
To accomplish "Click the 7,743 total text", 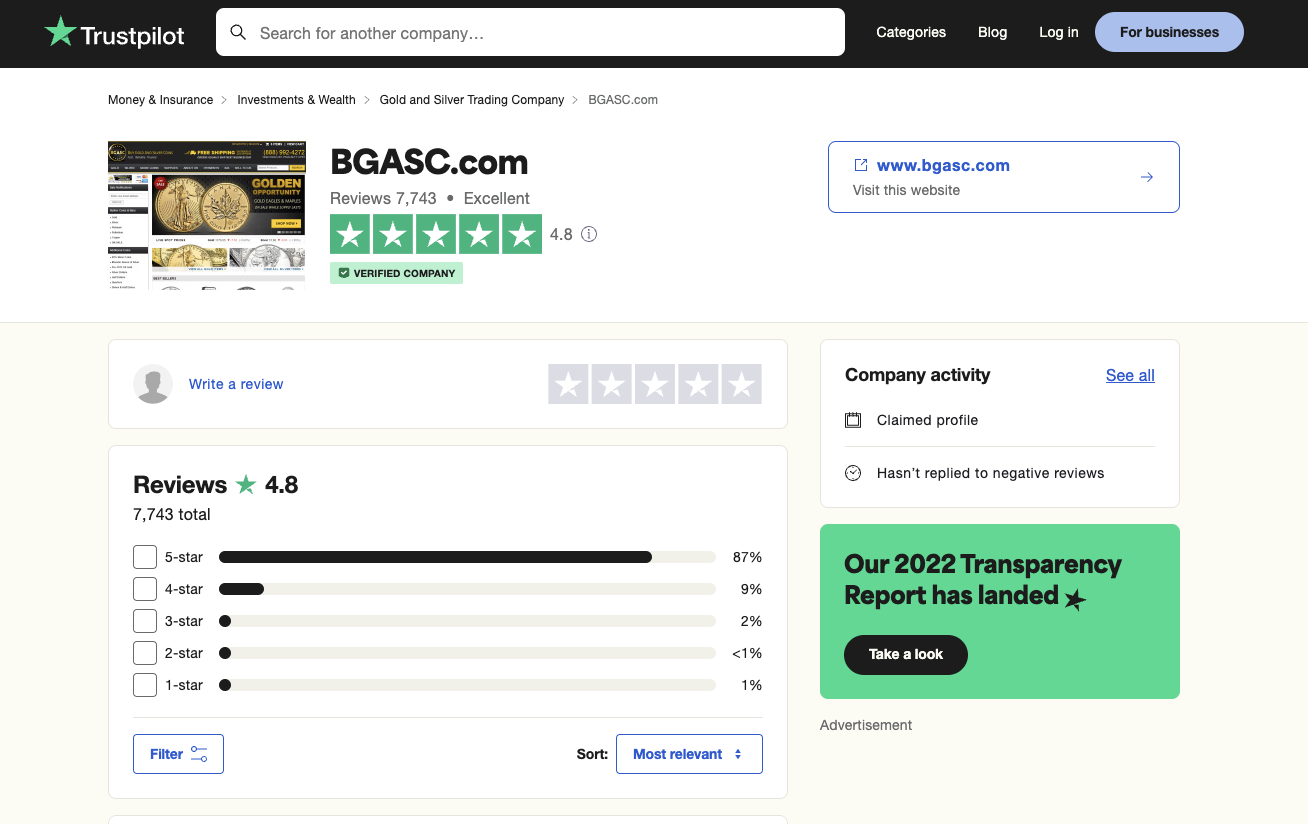I will pyautogui.click(x=172, y=515).
